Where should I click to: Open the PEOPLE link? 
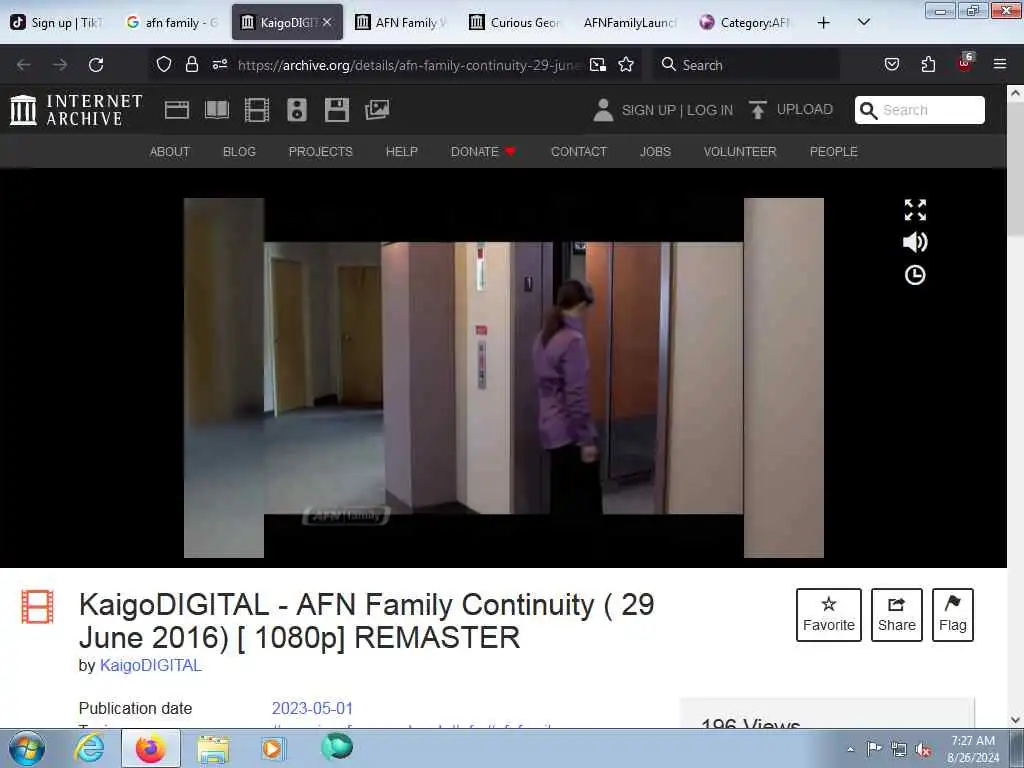pos(833,152)
